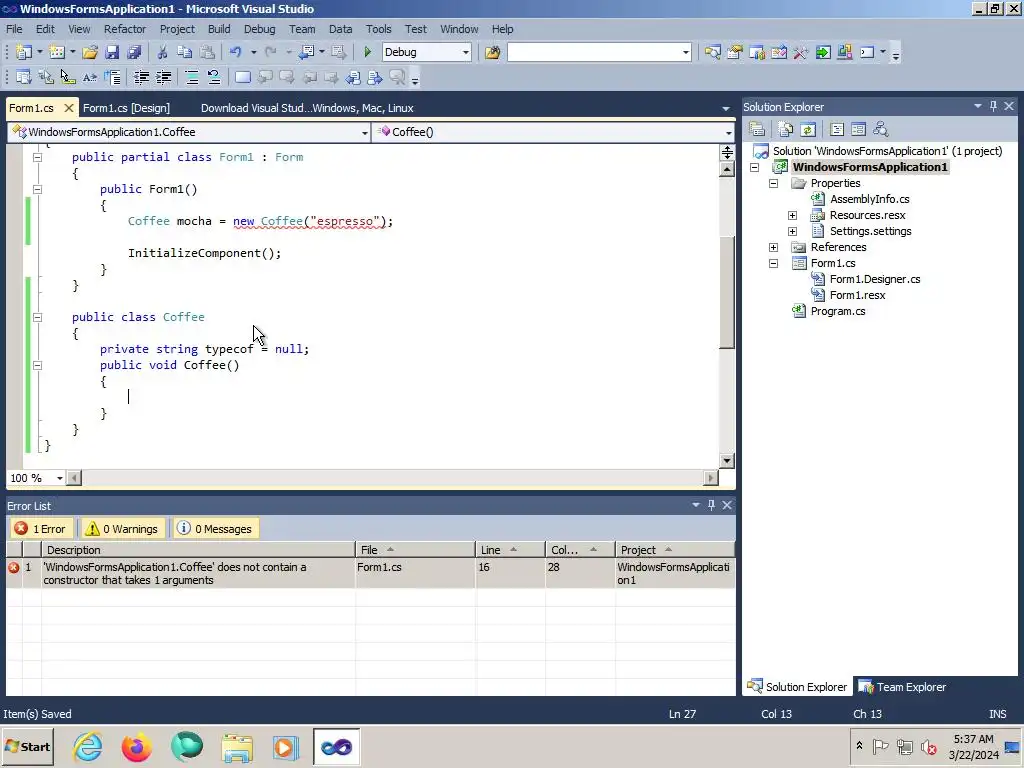Open the Command Window toolbar icon
Screen dimensions: 1024x768
[867, 52]
